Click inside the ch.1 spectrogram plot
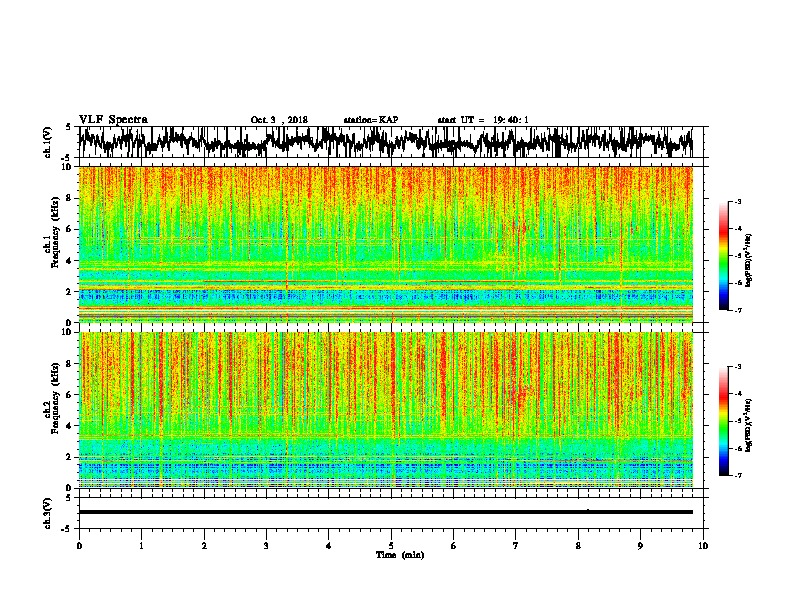Image resolution: width=792 pixels, height=612 pixels. point(385,244)
